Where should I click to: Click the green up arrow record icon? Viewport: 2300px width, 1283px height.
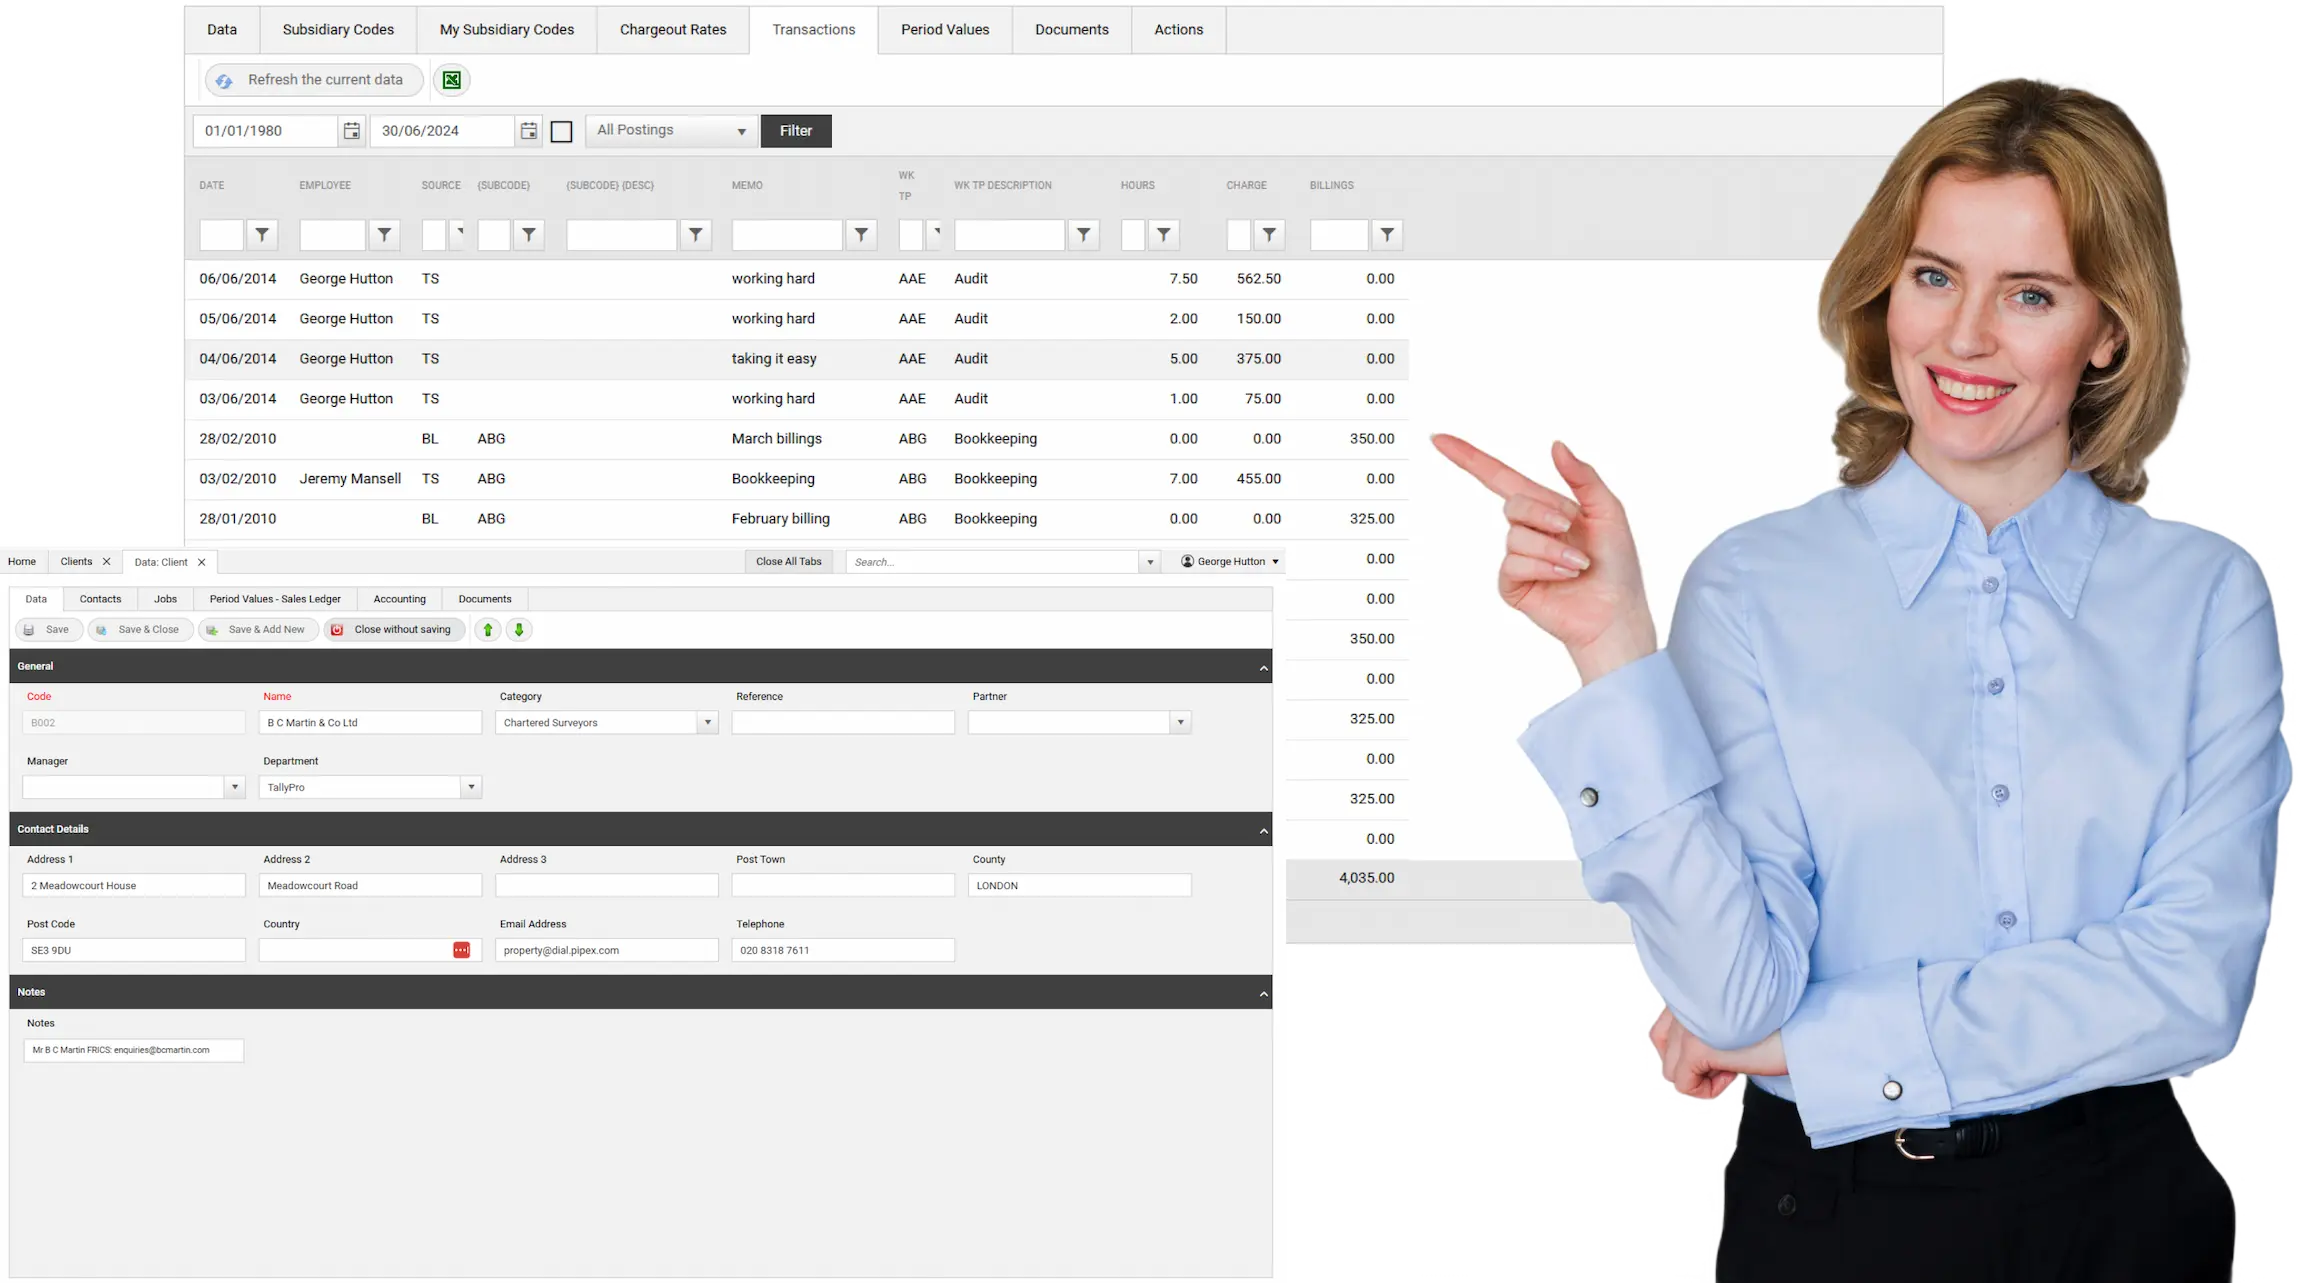point(488,630)
